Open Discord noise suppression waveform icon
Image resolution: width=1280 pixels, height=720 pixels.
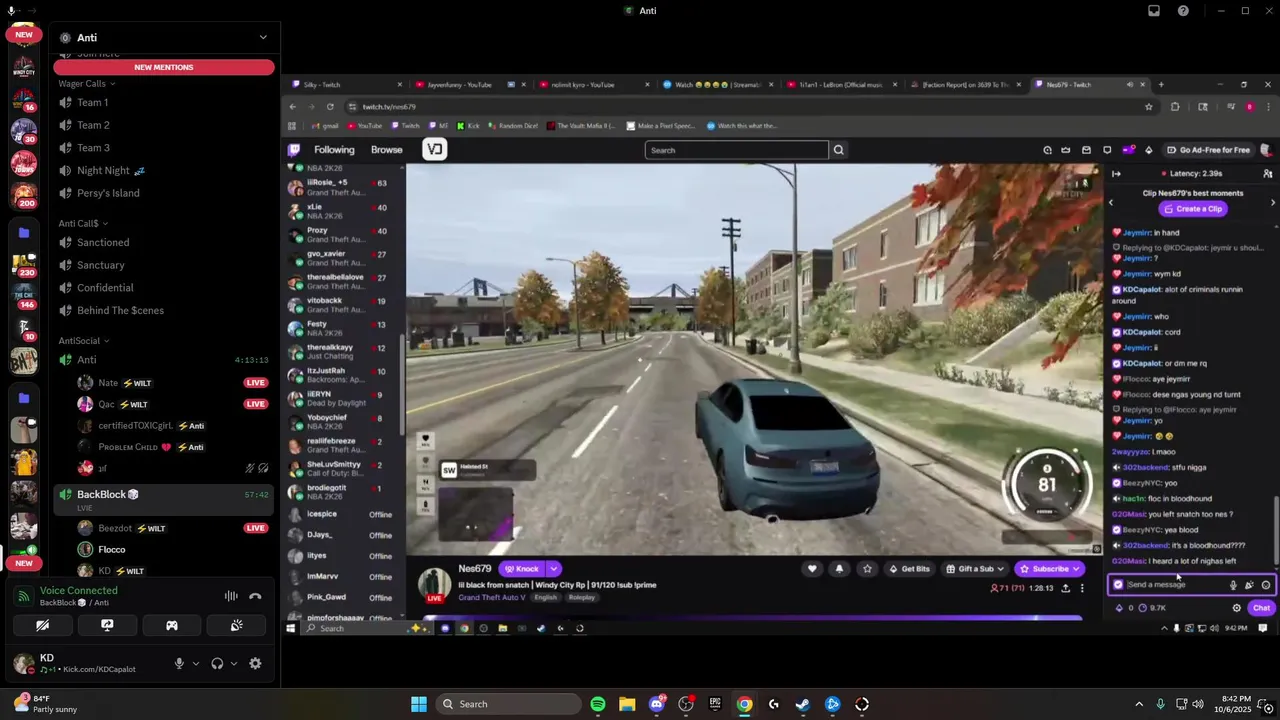[231, 596]
